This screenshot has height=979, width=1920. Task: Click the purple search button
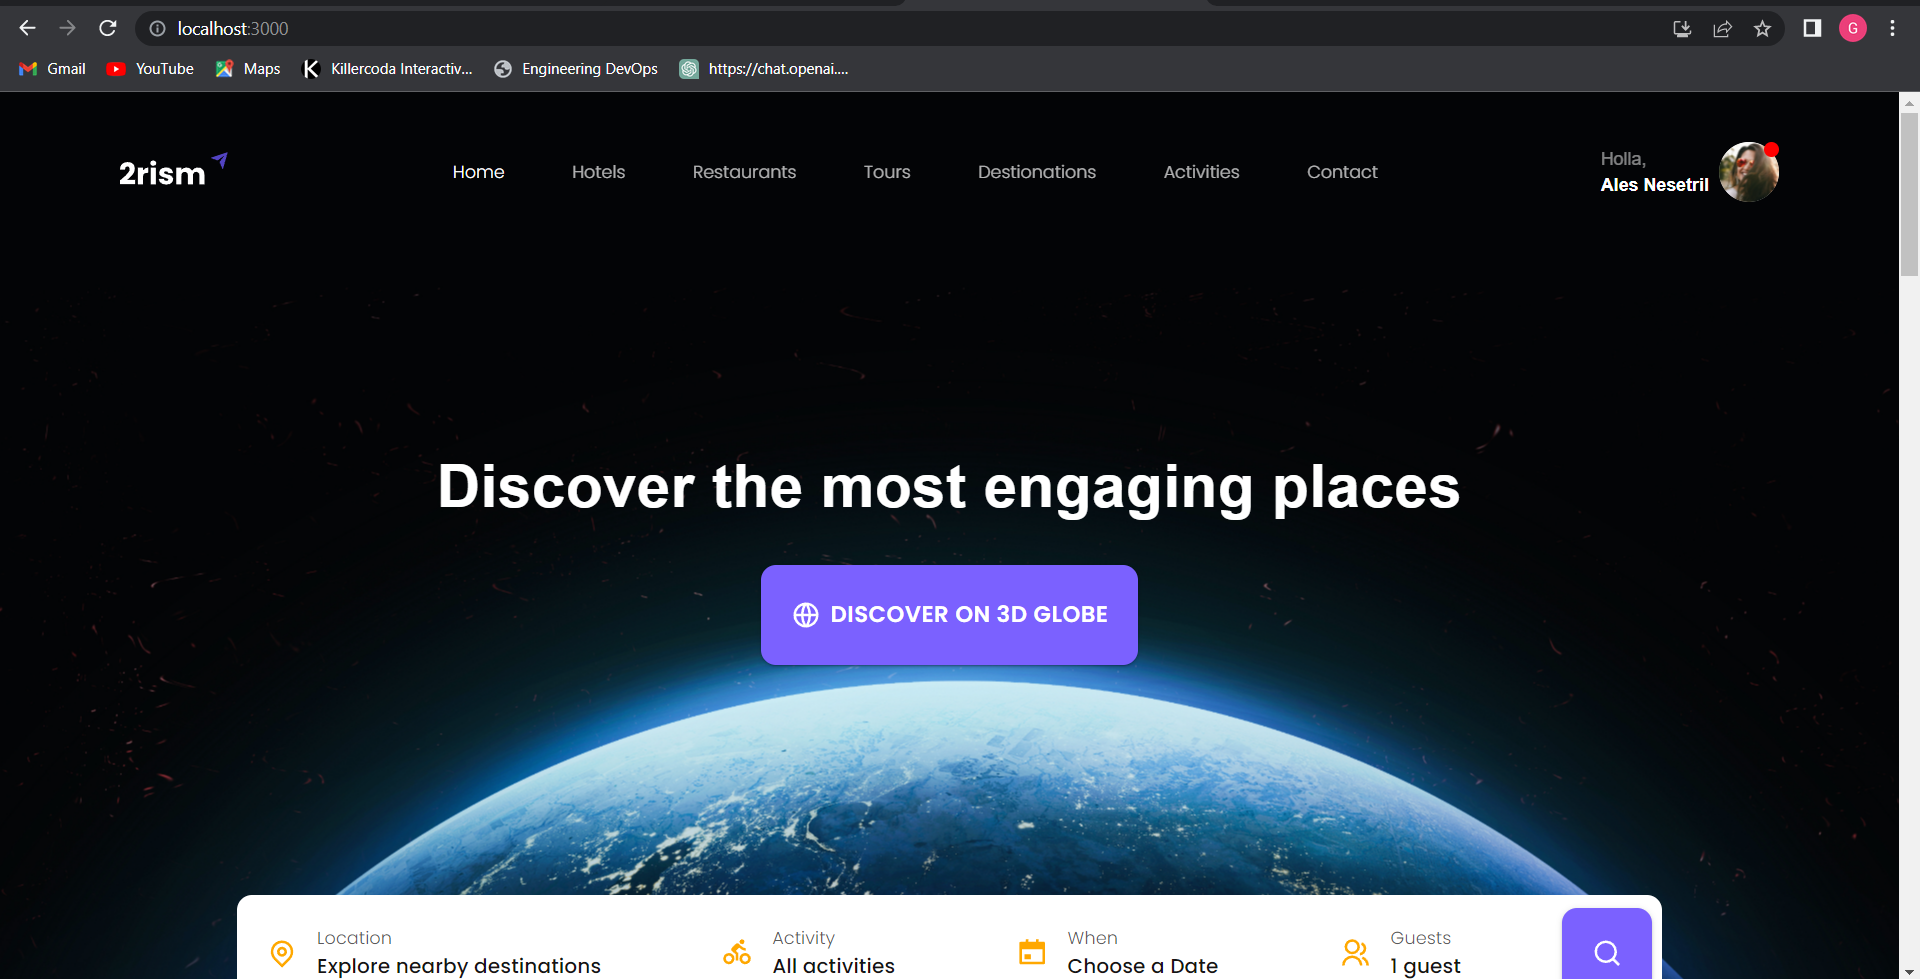click(x=1606, y=944)
